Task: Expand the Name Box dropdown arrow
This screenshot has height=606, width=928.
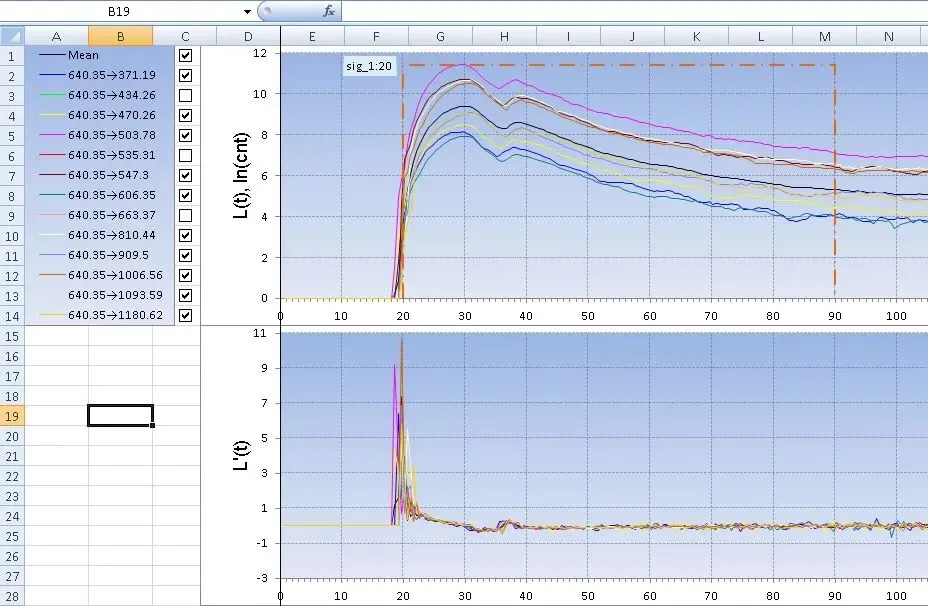Action: click(247, 11)
